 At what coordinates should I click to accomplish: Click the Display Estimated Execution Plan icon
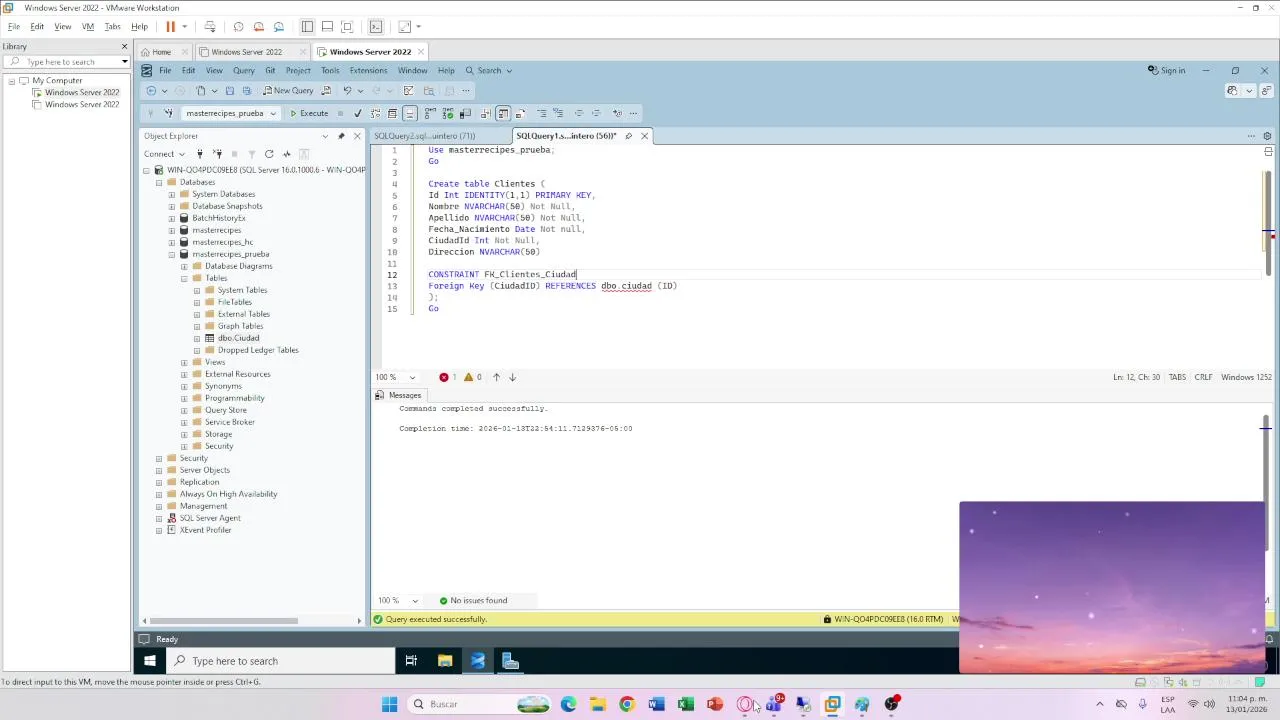point(376,113)
